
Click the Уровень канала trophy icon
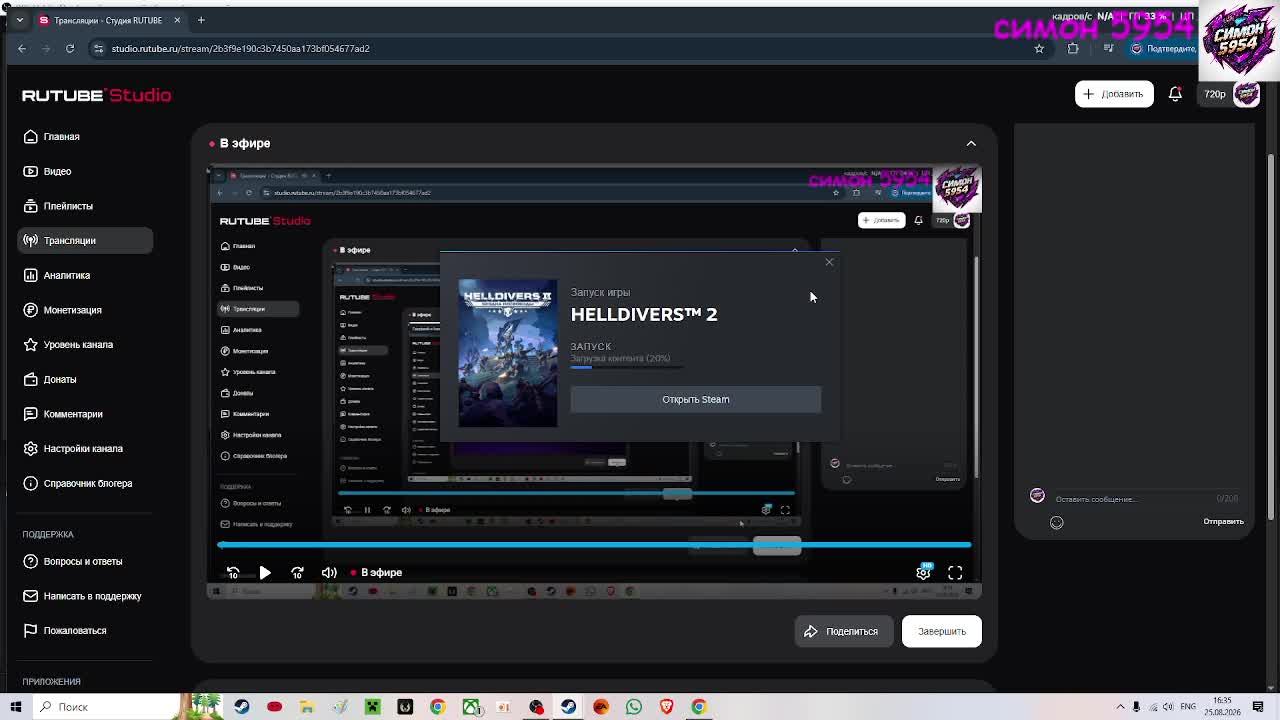31,344
